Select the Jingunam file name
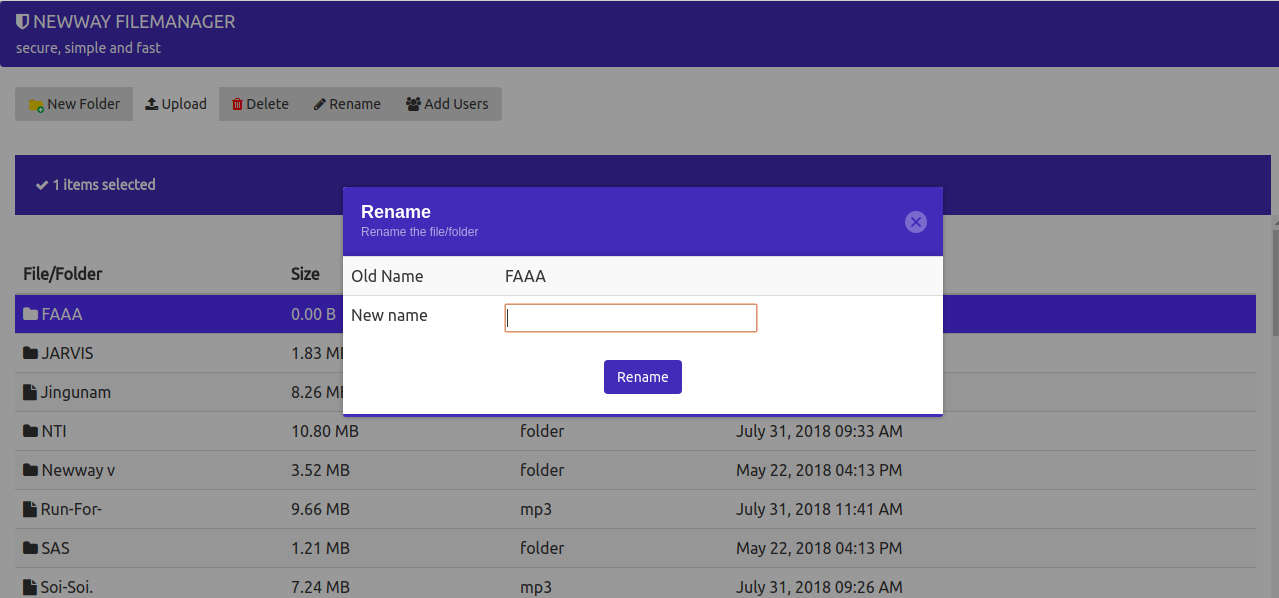This screenshot has width=1279, height=598. pos(76,393)
